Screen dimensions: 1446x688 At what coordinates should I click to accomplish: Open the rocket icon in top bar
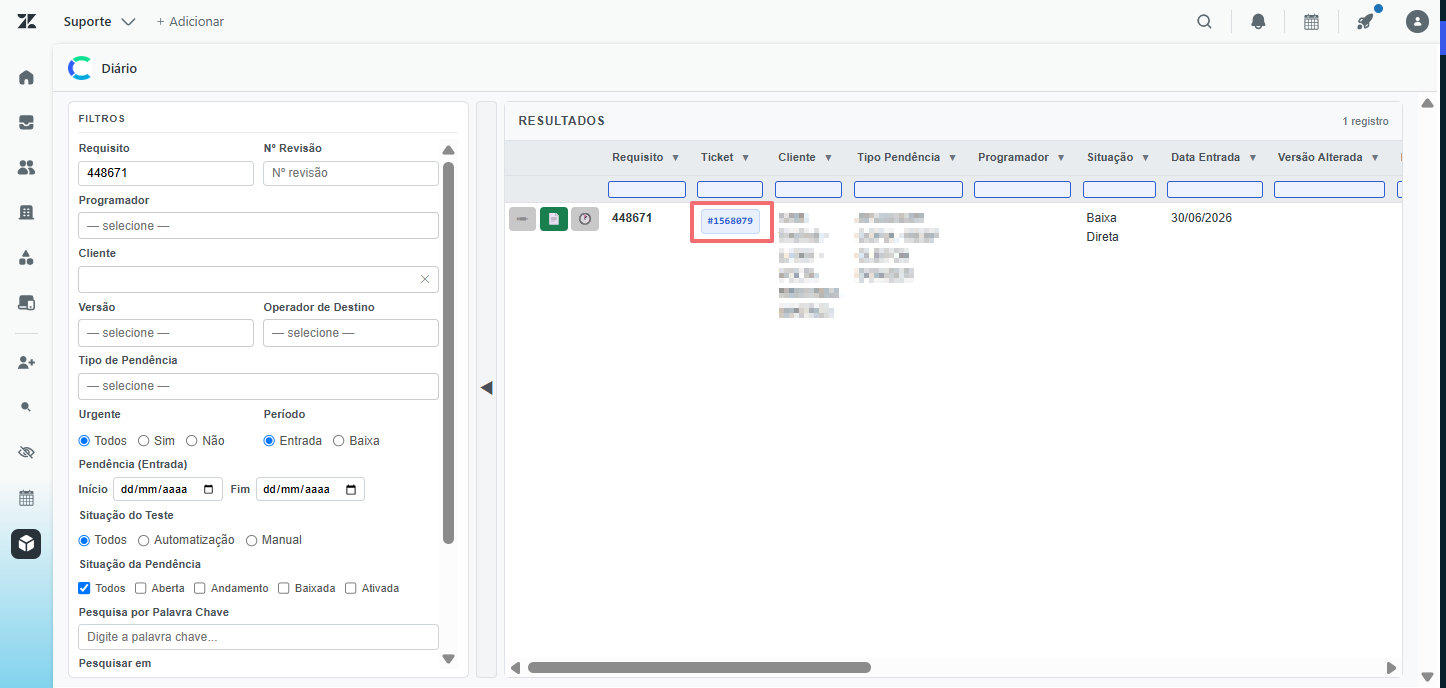click(x=1365, y=21)
